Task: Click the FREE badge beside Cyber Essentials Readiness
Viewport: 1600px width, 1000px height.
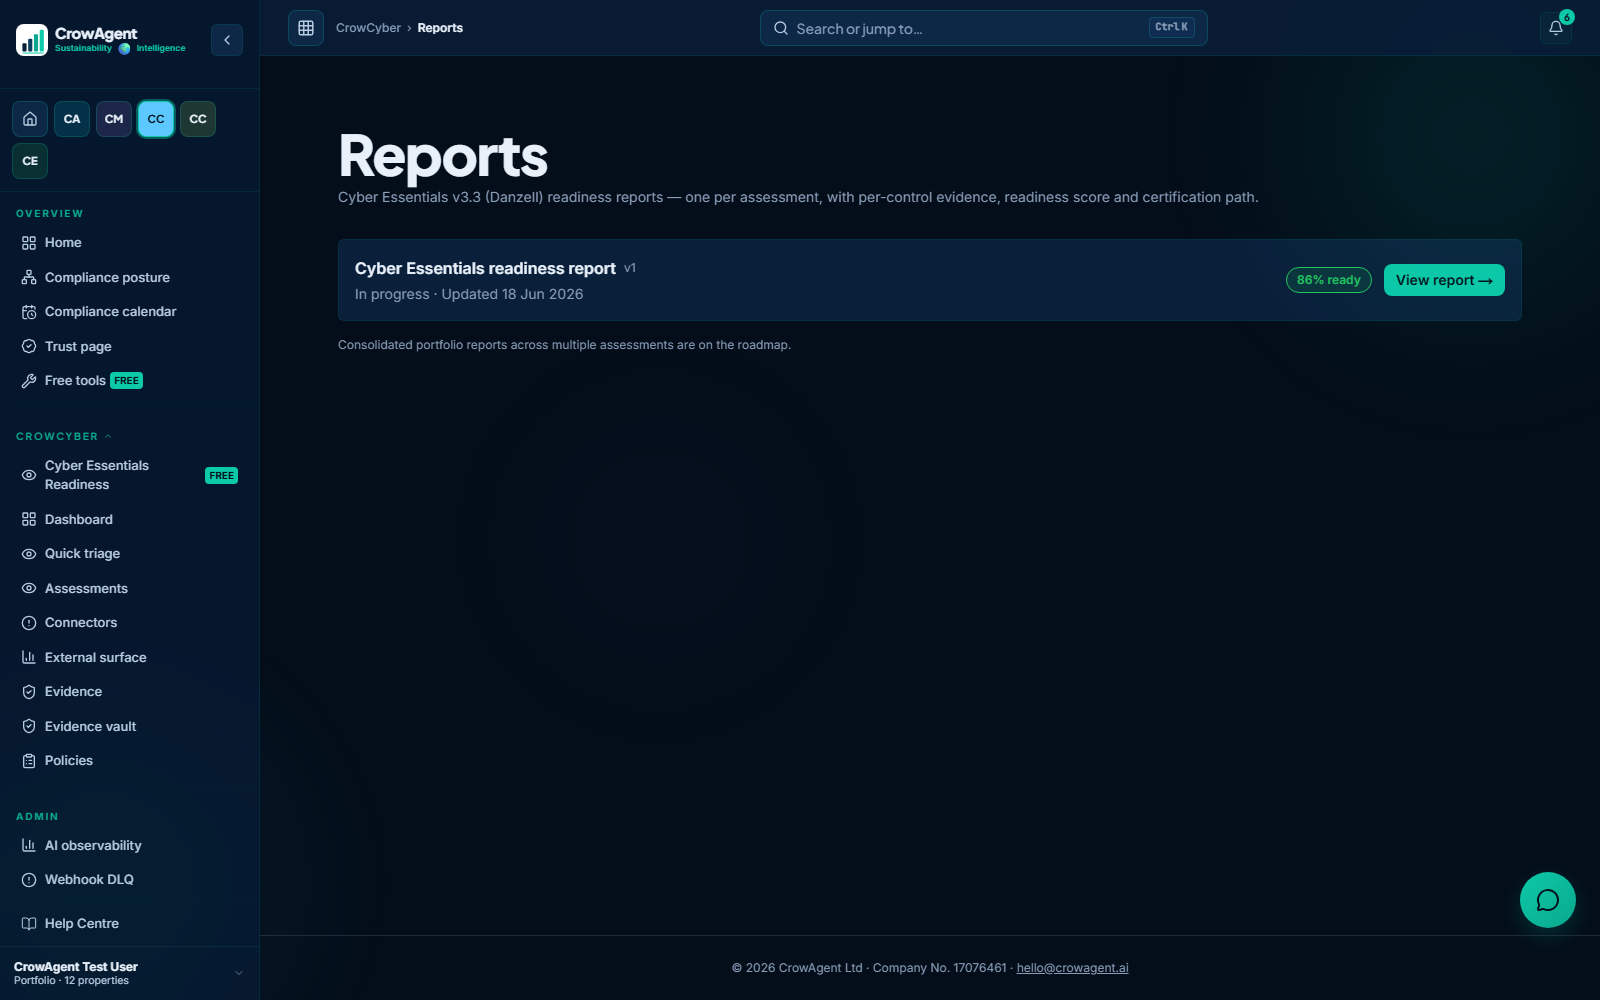Action: 221,476
